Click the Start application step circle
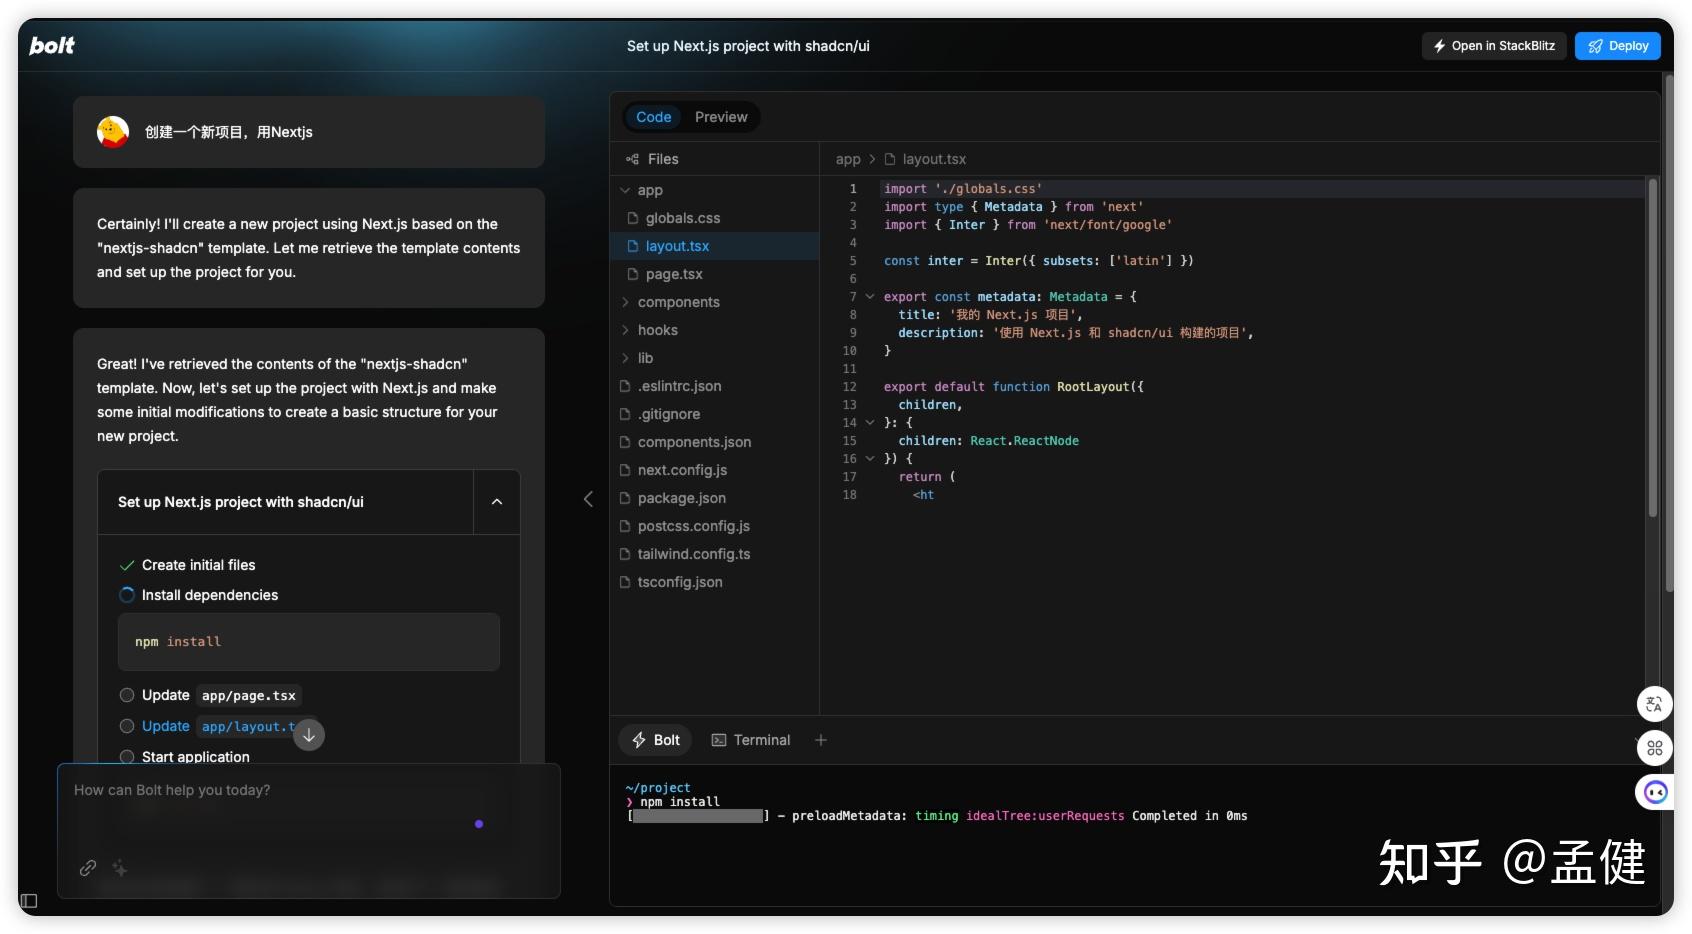The width and height of the screenshot is (1692, 934). (127, 757)
